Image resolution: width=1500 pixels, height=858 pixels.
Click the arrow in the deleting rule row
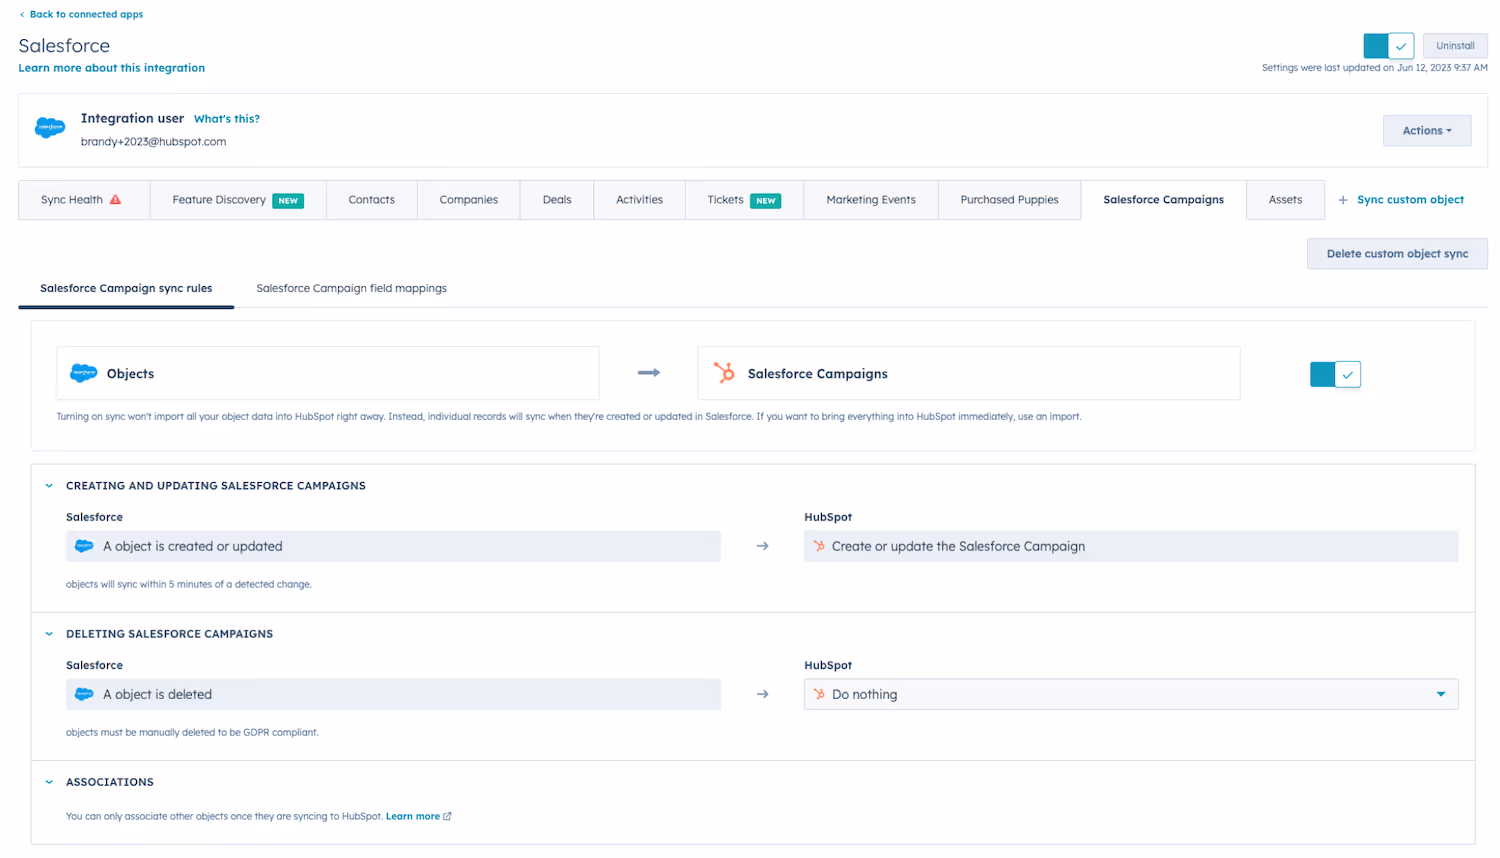tap(762, 694)
